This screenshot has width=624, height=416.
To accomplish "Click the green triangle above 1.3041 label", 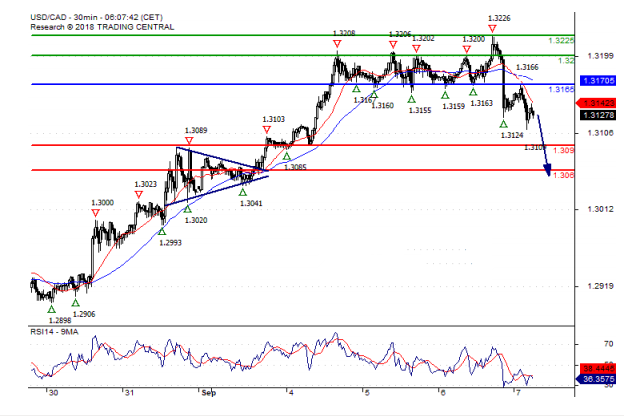I will (244, 191).
